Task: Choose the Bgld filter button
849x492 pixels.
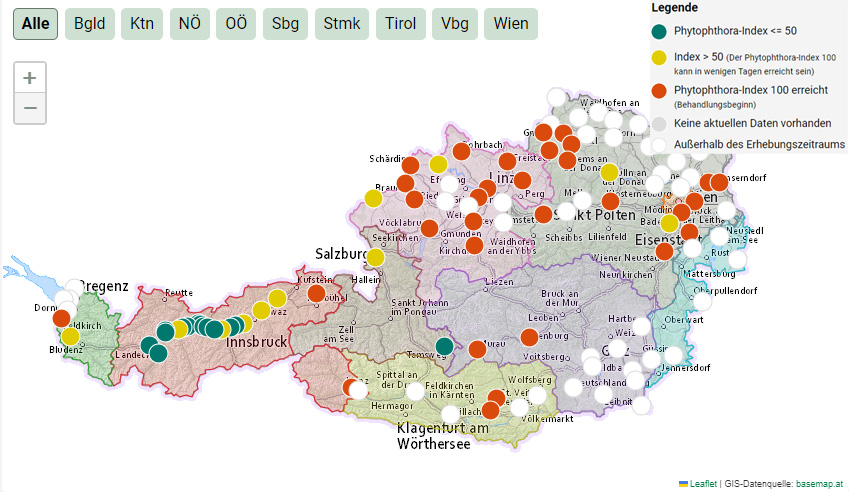Action: 90,24
